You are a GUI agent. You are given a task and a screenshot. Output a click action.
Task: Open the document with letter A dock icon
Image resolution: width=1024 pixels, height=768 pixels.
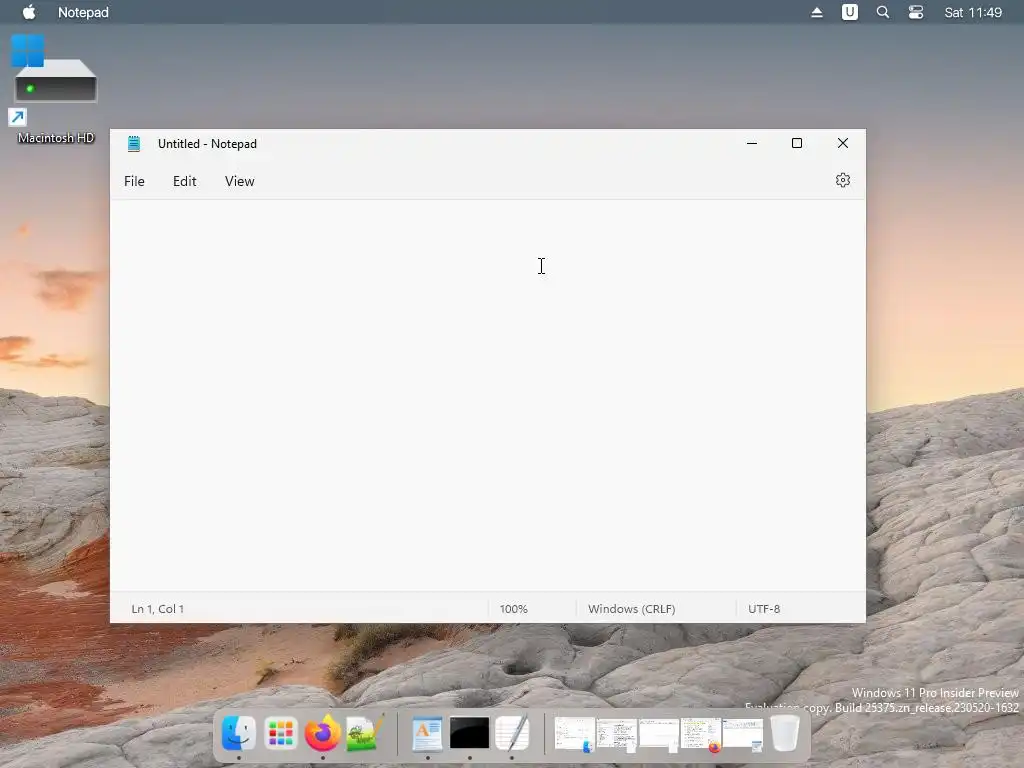pyautogui.click(x=427, y=733)
